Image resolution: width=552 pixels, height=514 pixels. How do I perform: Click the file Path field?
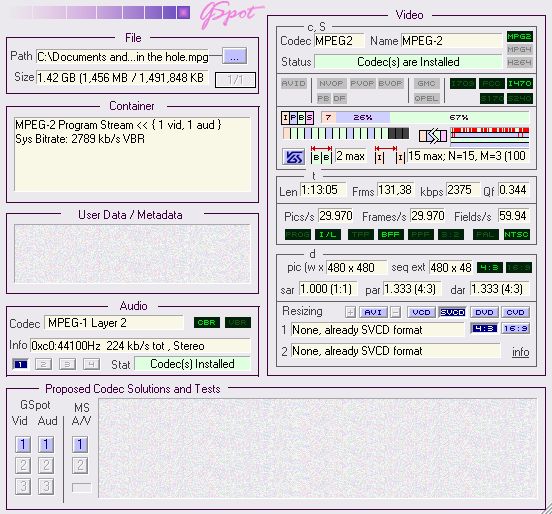123,57
